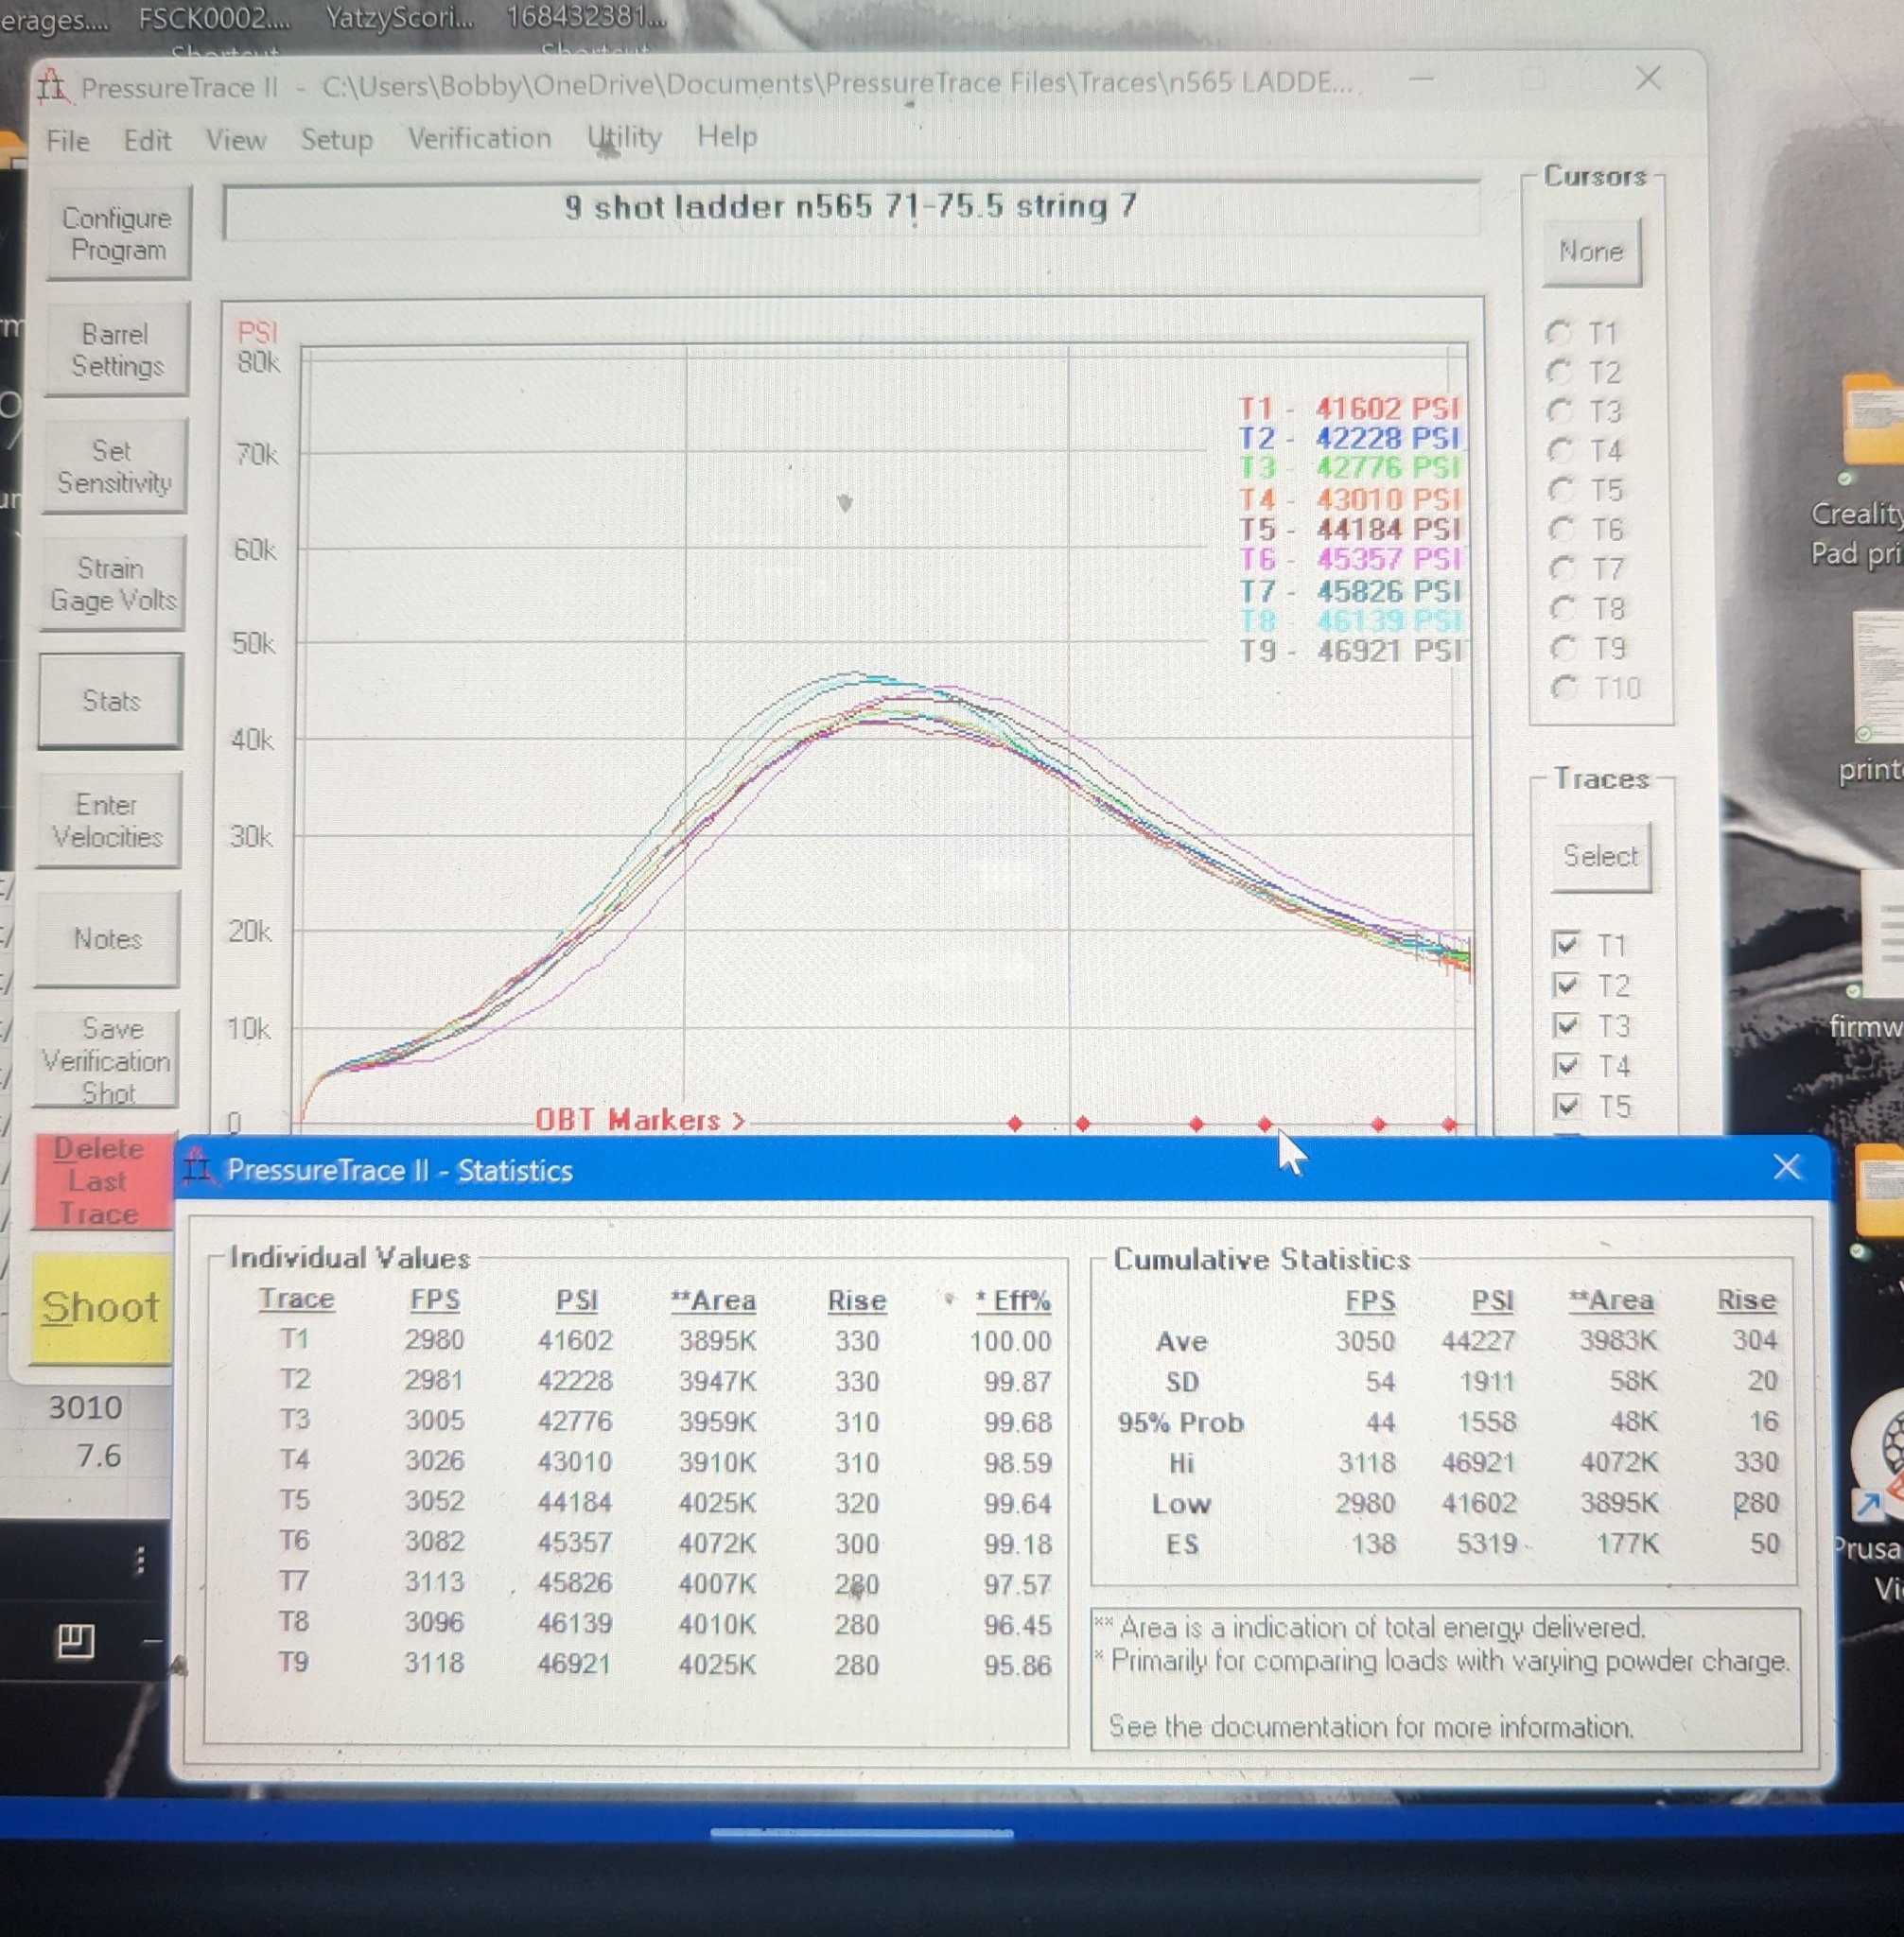
Task: Open the Notes button
Action: click(x=106, y=939)
